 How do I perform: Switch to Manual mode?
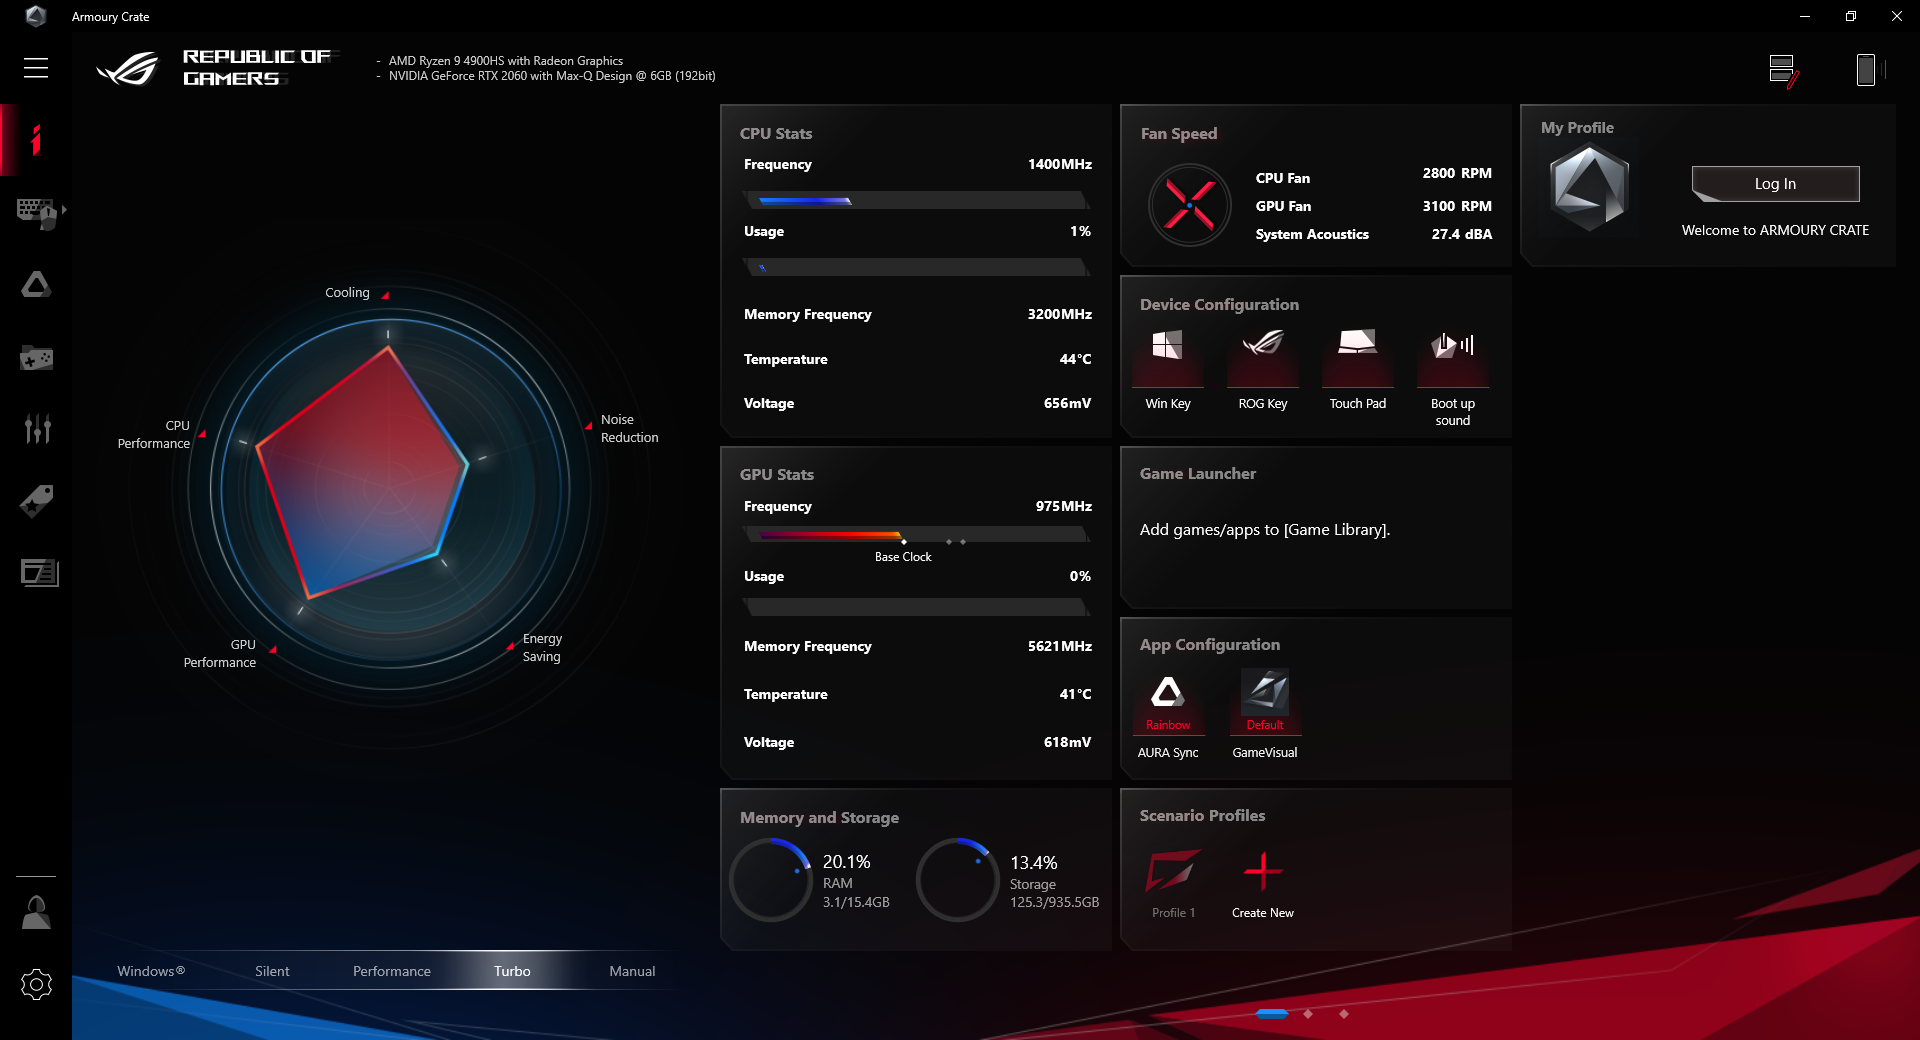[632, 971]
